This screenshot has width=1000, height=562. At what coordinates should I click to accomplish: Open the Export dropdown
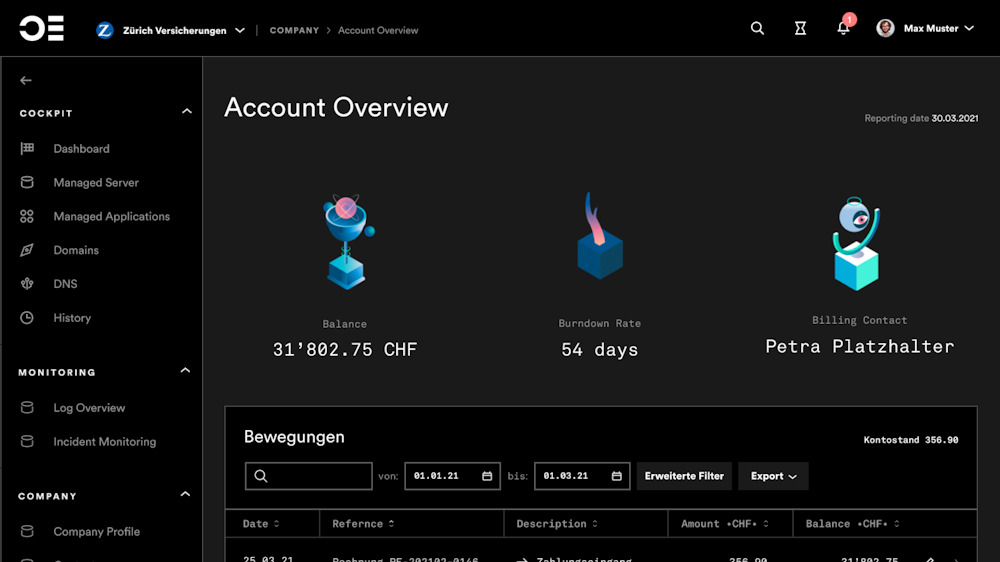click(773, 476)
